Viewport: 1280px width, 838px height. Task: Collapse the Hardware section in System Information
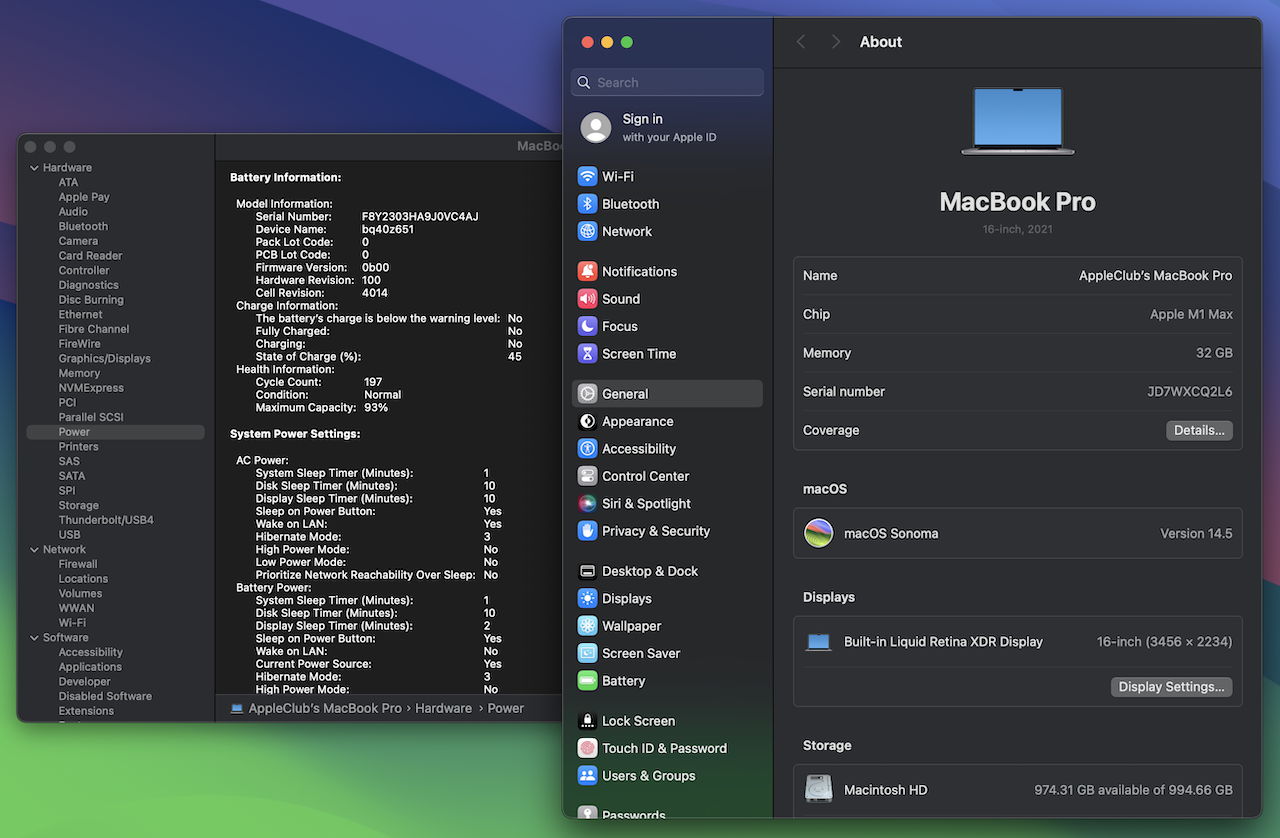[34, 168]
